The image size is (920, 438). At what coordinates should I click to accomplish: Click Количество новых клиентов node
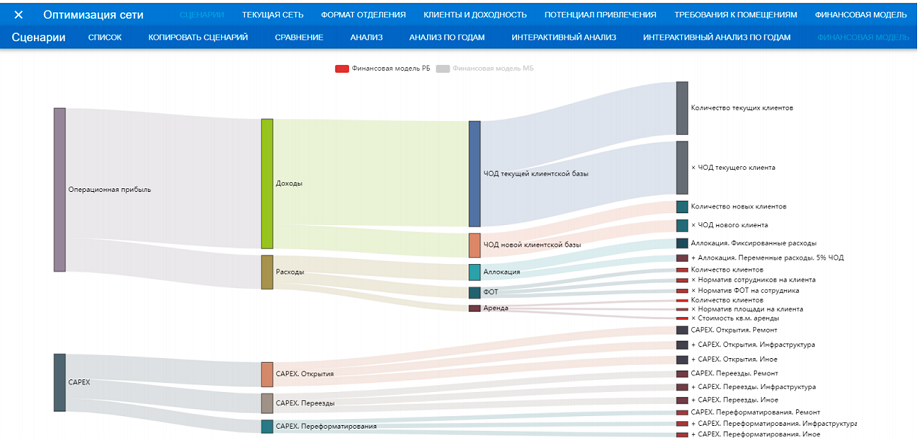point(682,206)
